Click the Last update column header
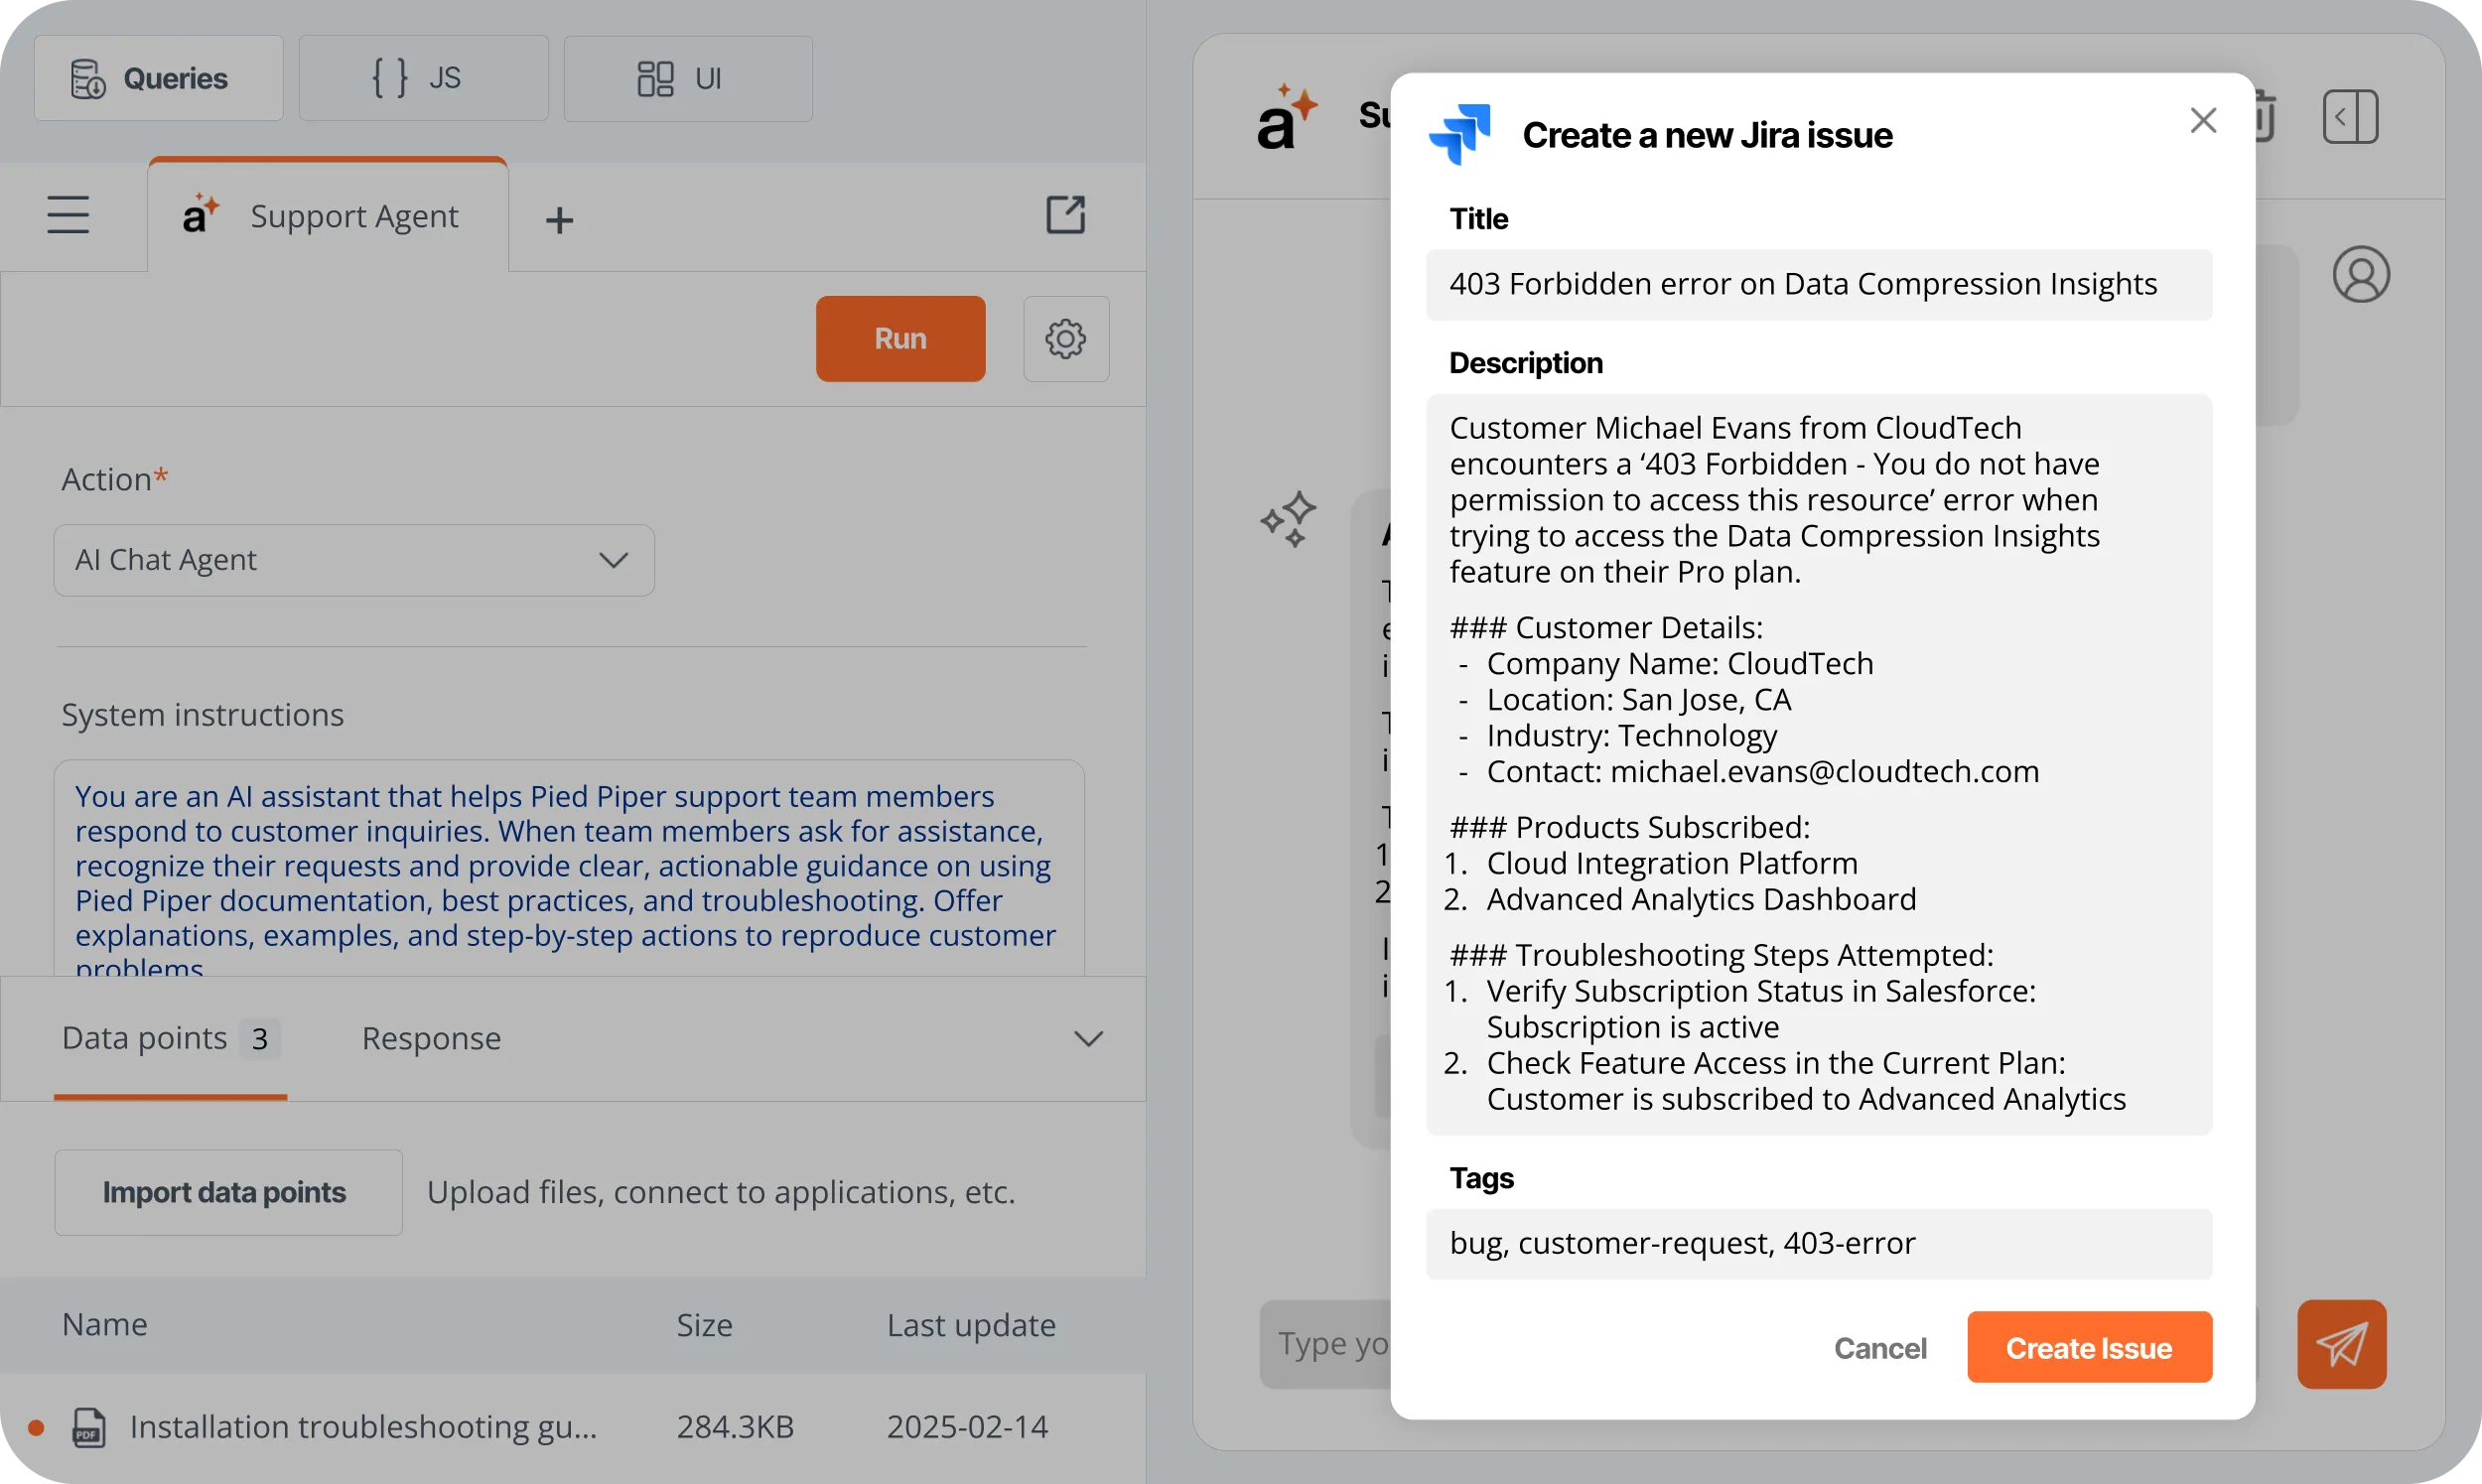 pyautogui.click(x=971, y=1325)
